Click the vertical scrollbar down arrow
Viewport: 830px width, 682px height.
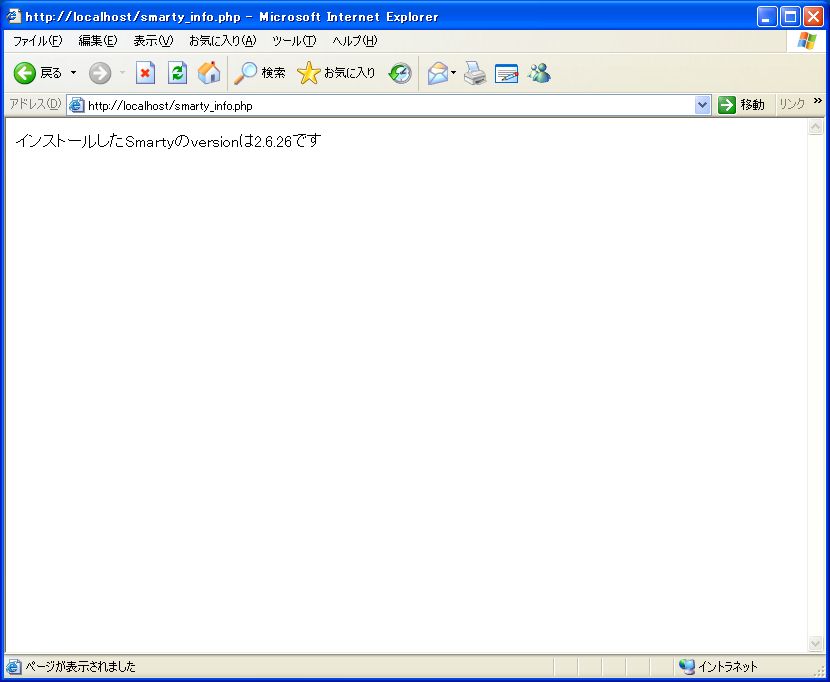[x=815, y=643]
